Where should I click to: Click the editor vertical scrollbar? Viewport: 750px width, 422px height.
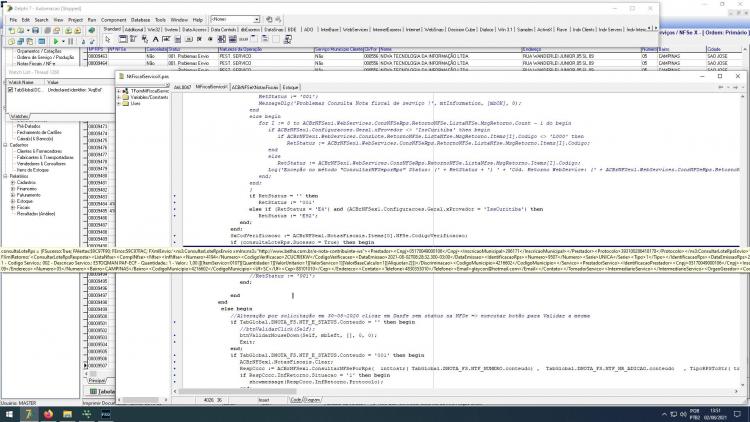click(x=743, y=239)
